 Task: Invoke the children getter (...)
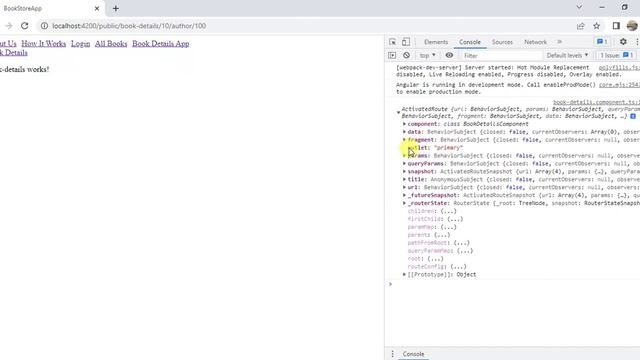[448, 211]
